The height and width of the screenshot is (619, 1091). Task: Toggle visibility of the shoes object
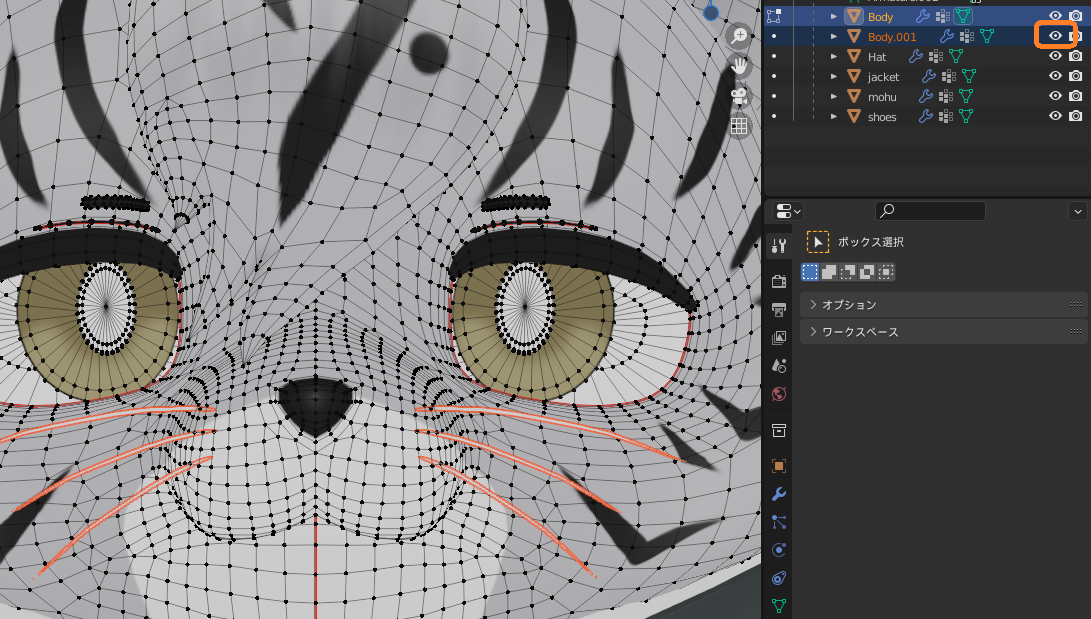coord(1056,116)
